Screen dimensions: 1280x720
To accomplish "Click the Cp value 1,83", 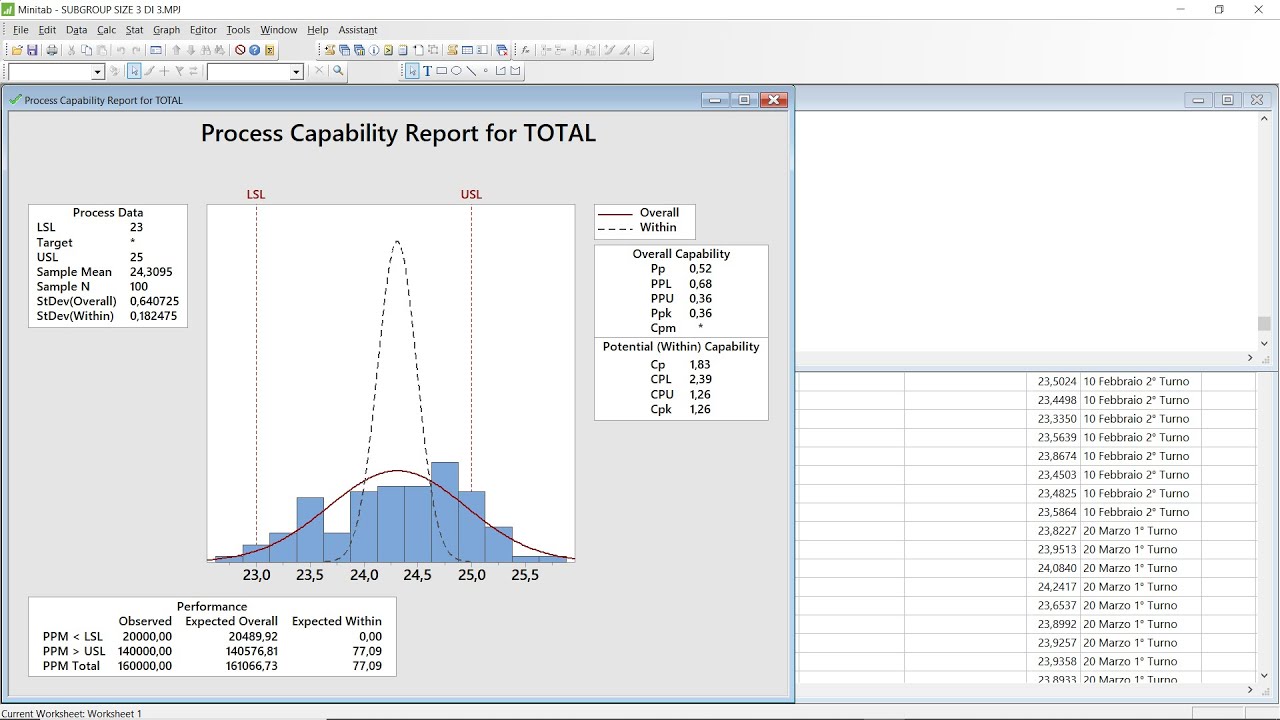I will 700,365.
